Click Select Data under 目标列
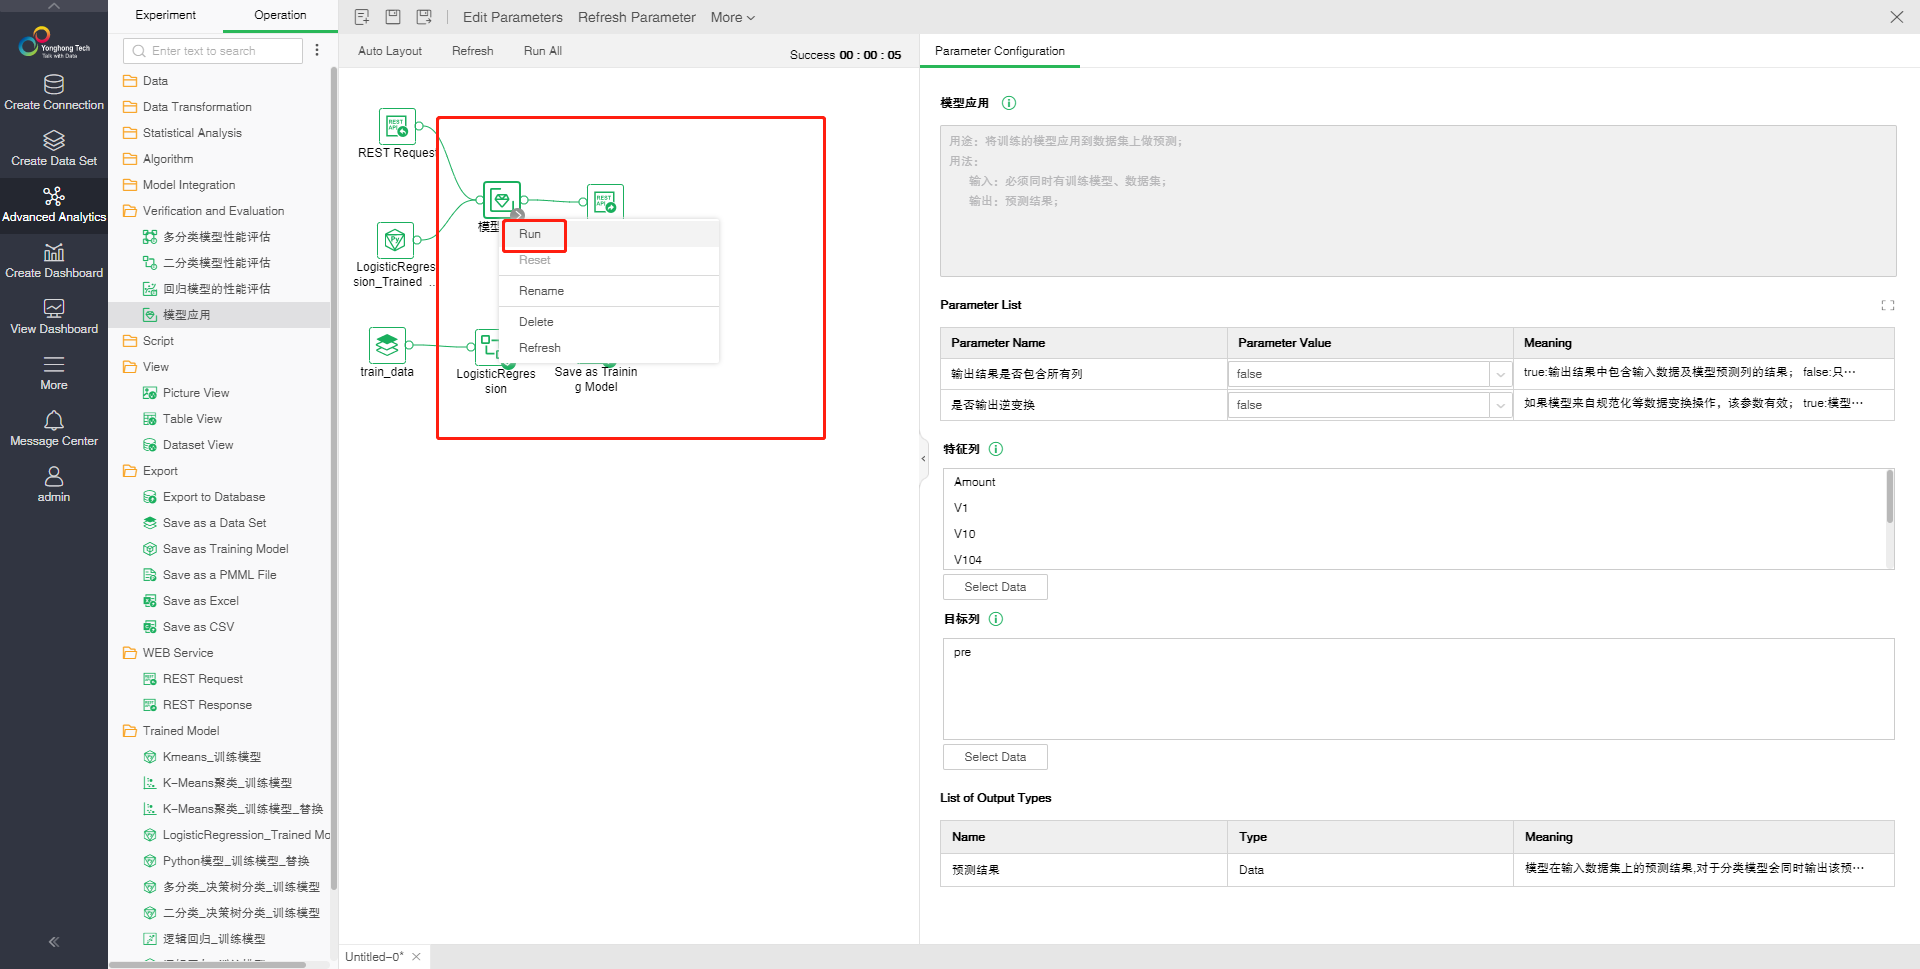The image size is (1920, 969). (x=995, y=757)
